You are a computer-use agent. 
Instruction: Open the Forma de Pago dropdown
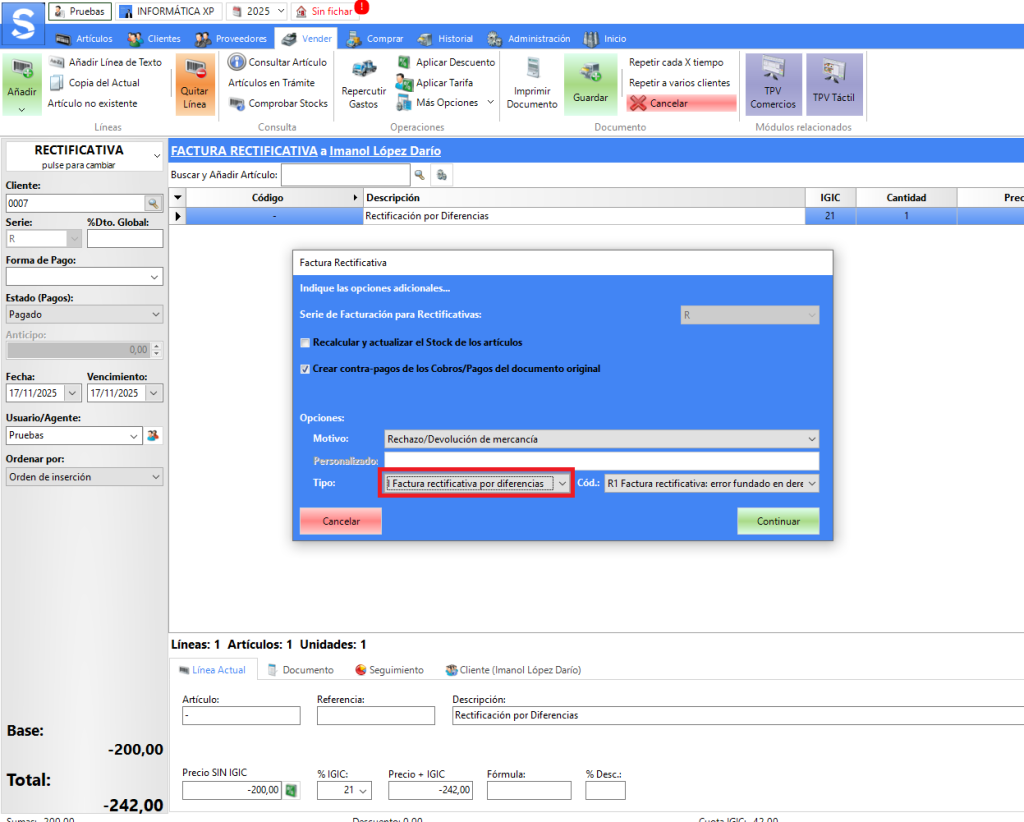pos(154,277)
